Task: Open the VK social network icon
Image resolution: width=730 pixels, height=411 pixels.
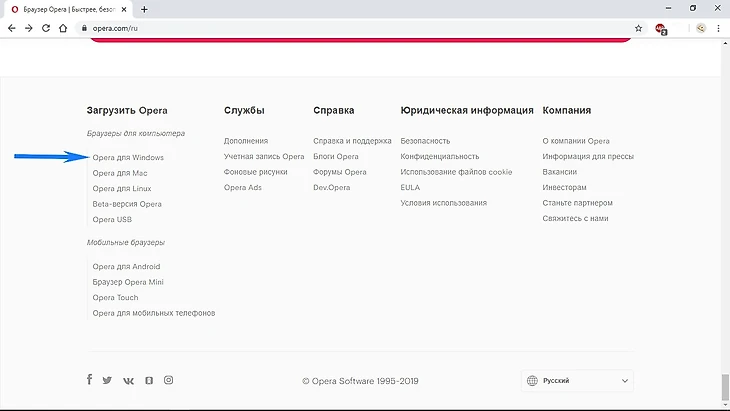Action: (128, 381)
